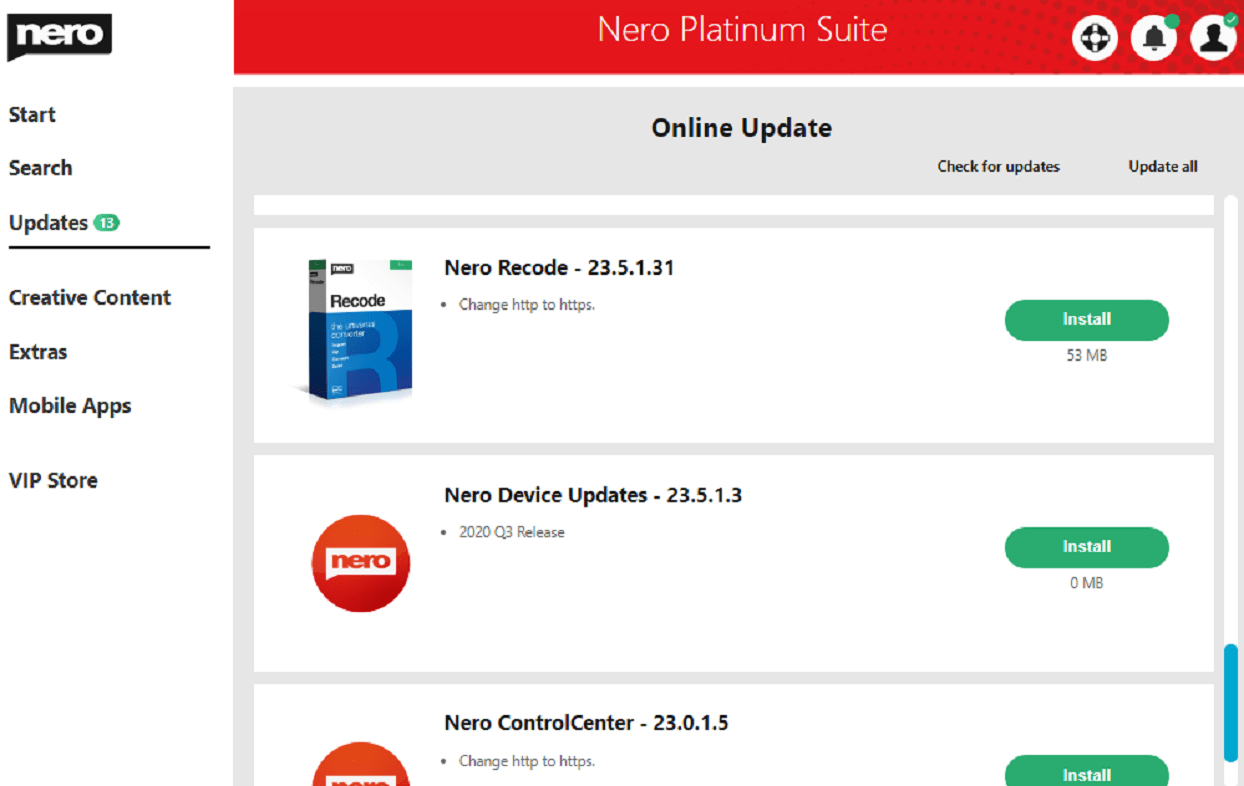Open the help lifebuoy icon in header
Viewport: 1244px width, 786px height.
click(1094, 38)
